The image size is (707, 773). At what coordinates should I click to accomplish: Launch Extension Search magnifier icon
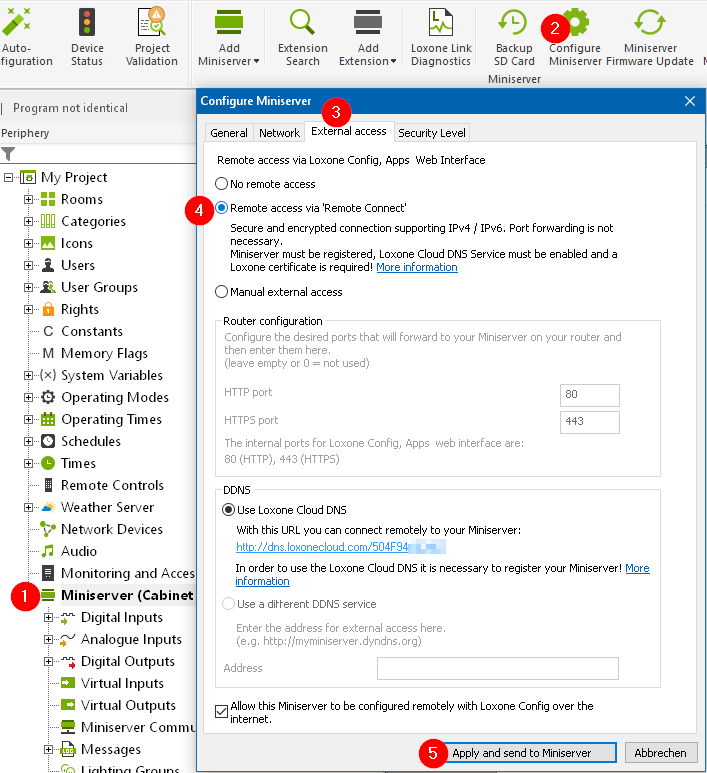coord(302,24)
